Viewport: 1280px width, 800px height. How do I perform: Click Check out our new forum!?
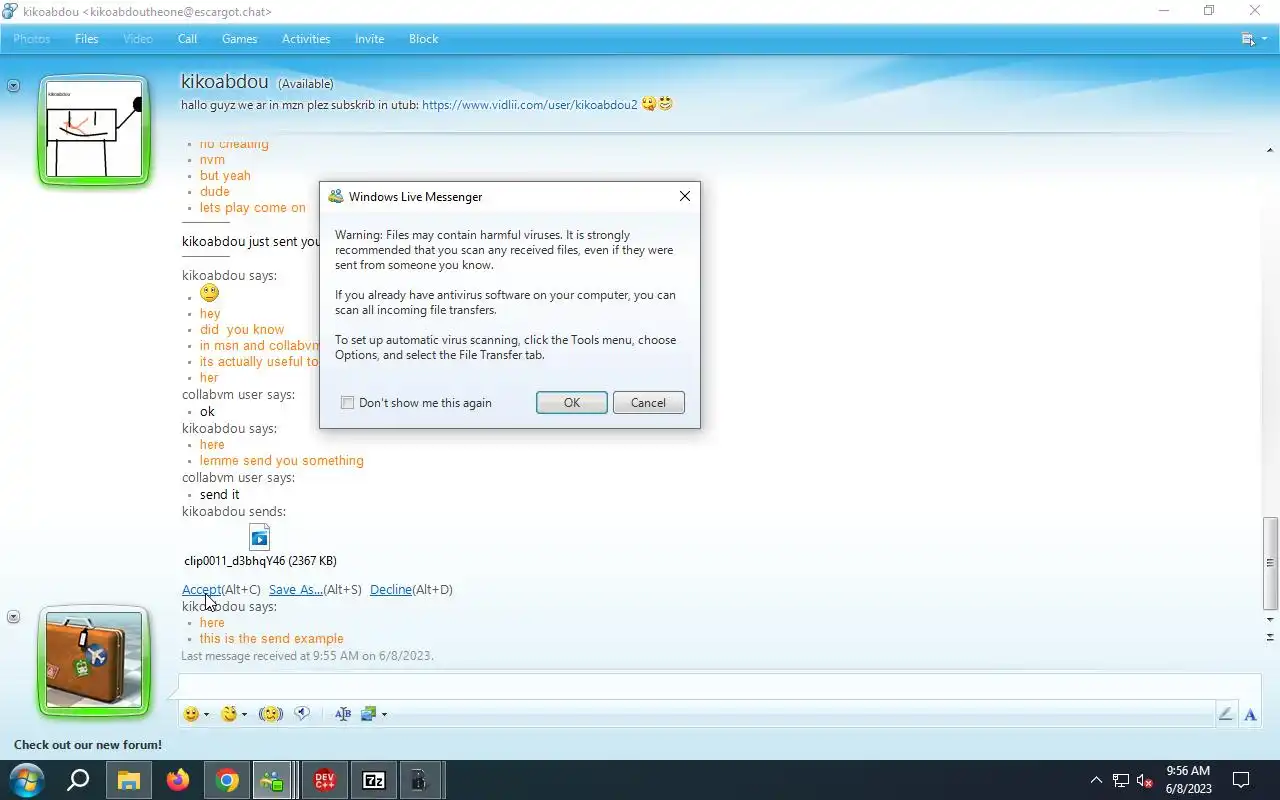(x=88, y=745)
